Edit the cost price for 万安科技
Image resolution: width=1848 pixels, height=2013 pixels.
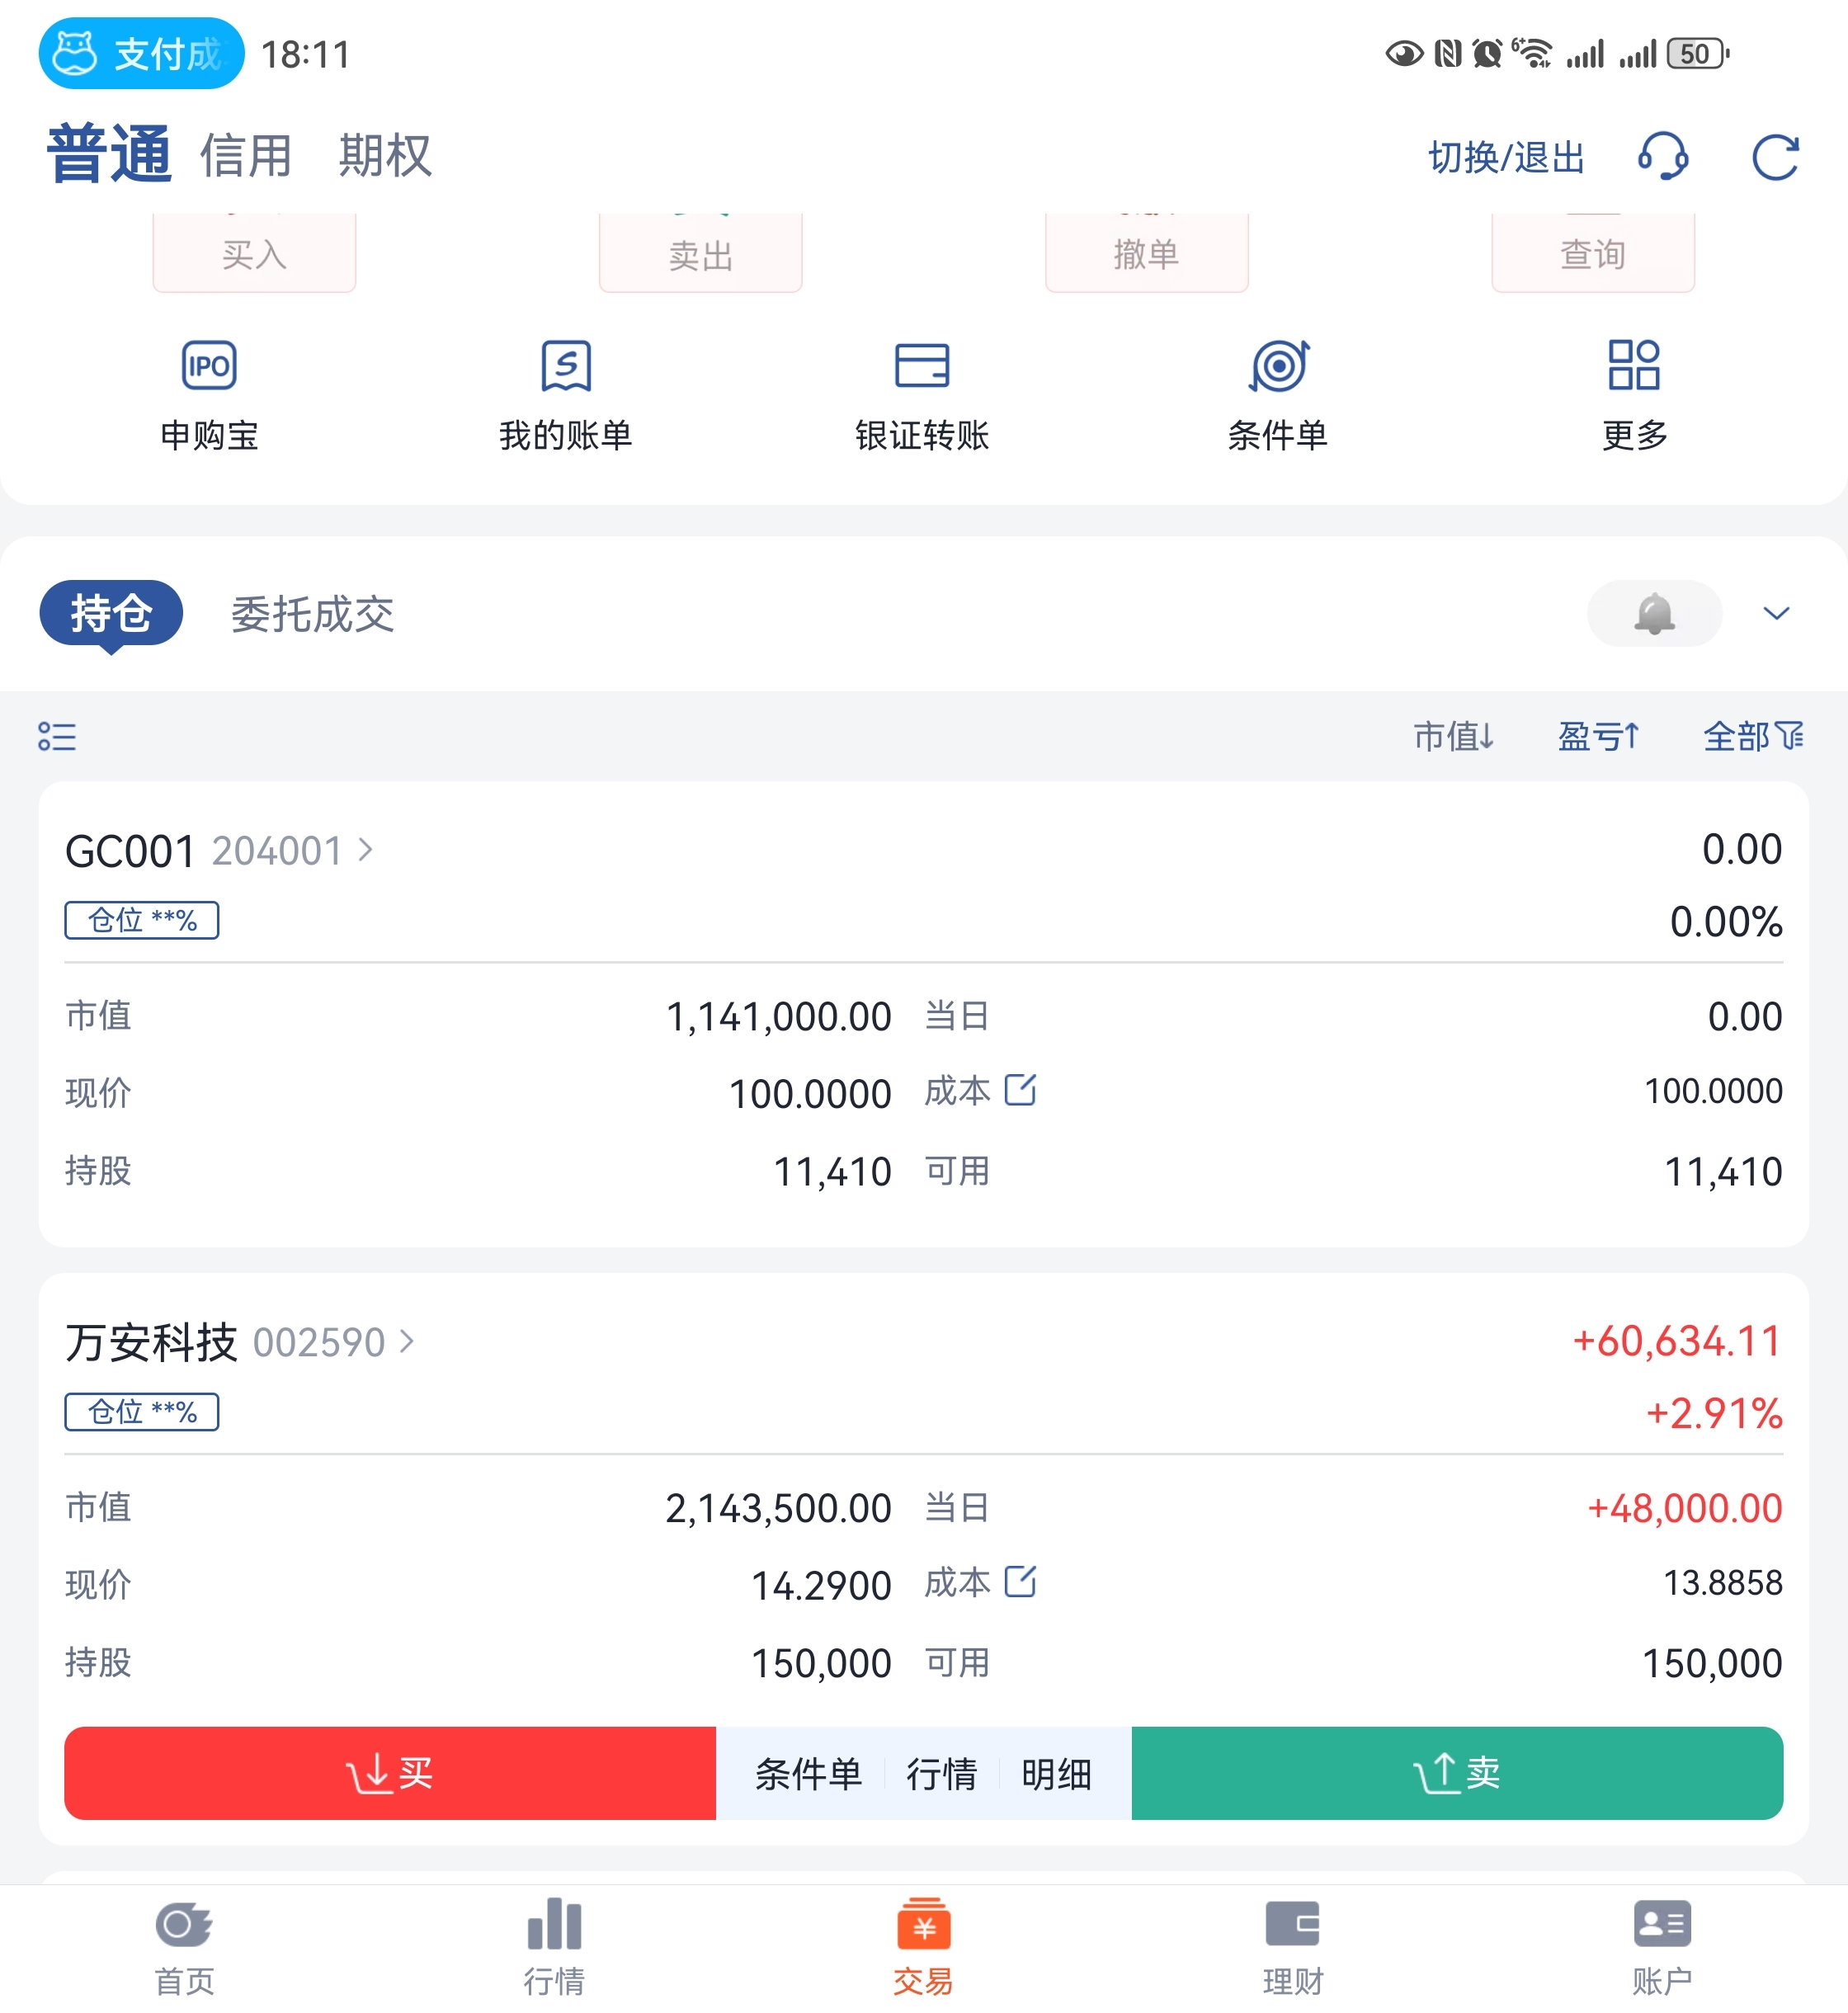click(x=1020, y=1581)
